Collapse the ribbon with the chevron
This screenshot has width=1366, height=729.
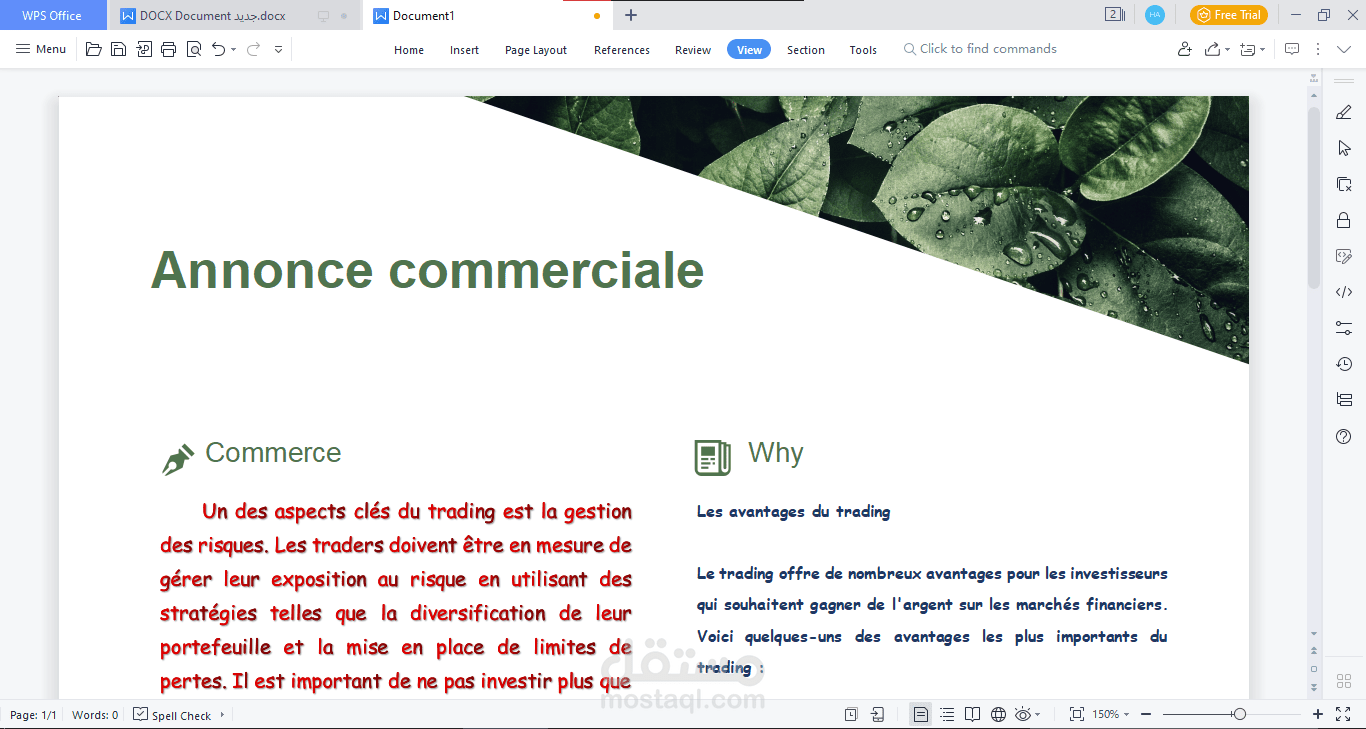pos(1344,49)
